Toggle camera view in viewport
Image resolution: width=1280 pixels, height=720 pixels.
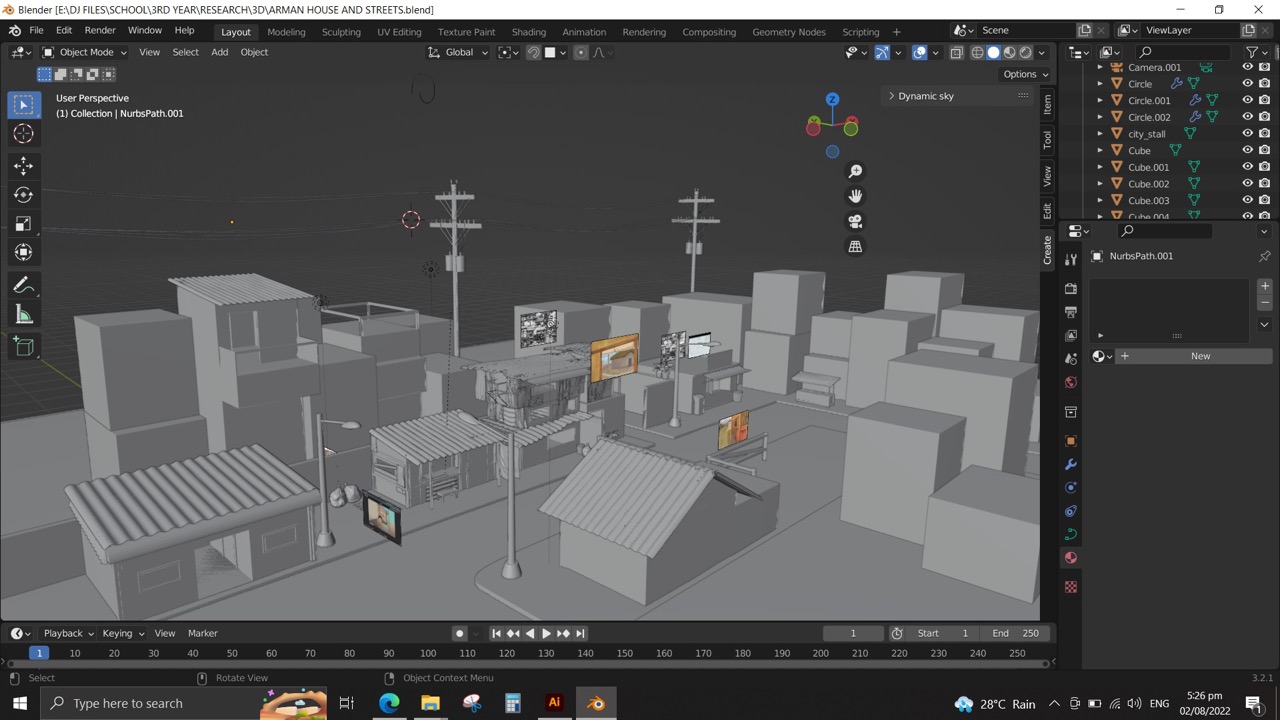pyautogui.click(x=855, y=222)
